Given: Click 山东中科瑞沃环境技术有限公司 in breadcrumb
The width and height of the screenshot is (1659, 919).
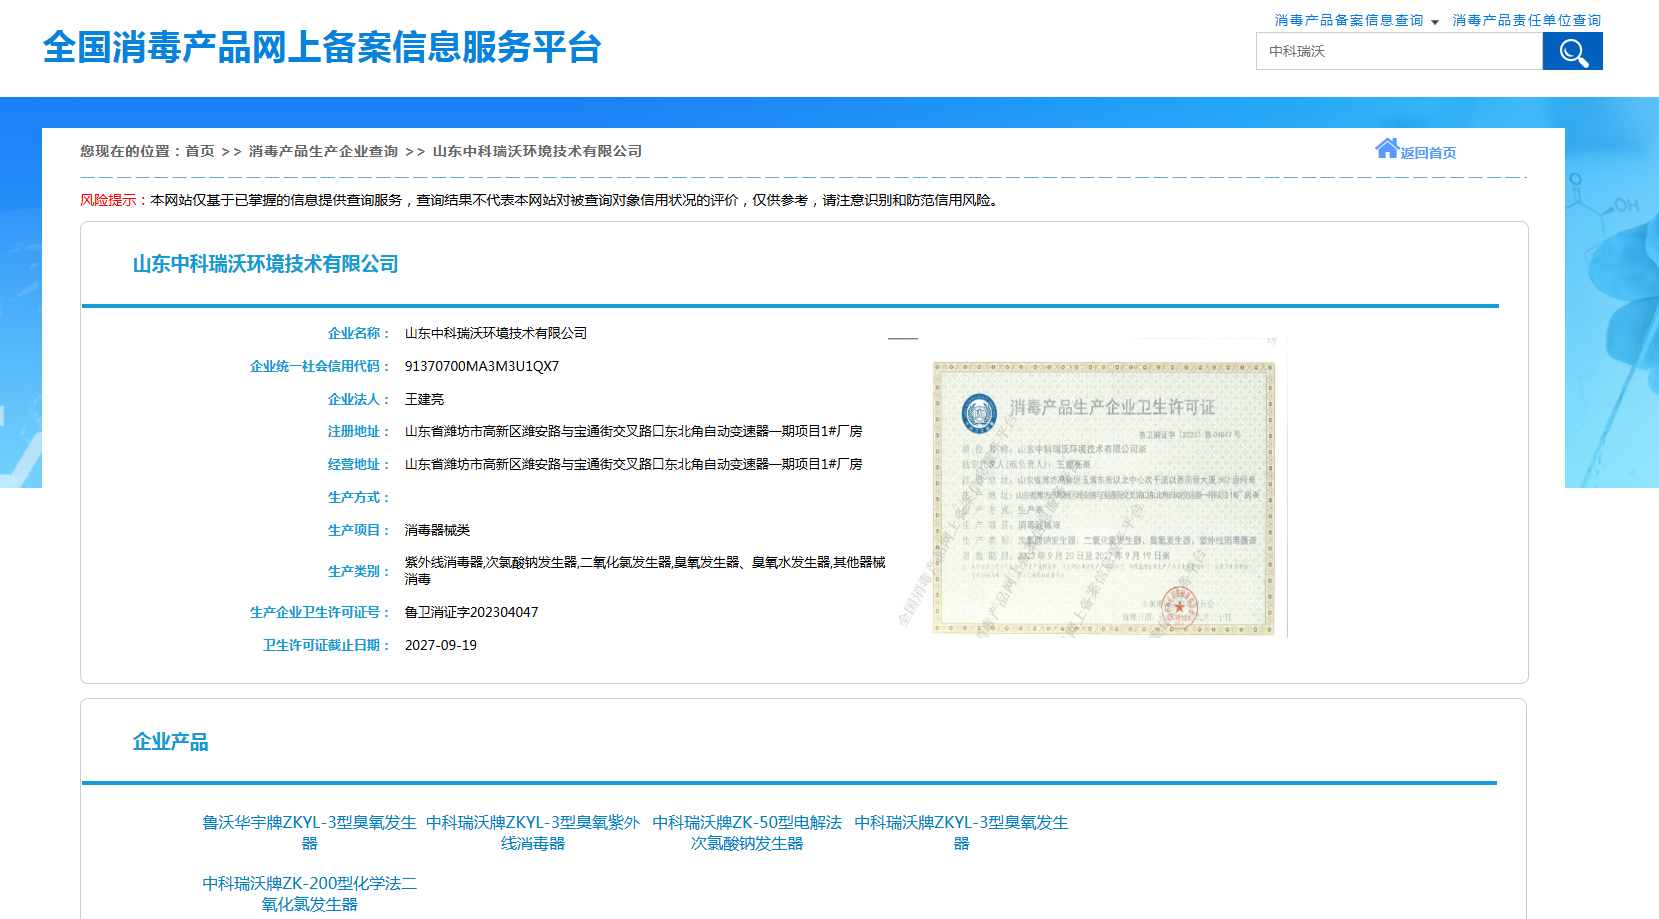Looking at the screenshot, I should pyautogui.click(x=537, y=150).
